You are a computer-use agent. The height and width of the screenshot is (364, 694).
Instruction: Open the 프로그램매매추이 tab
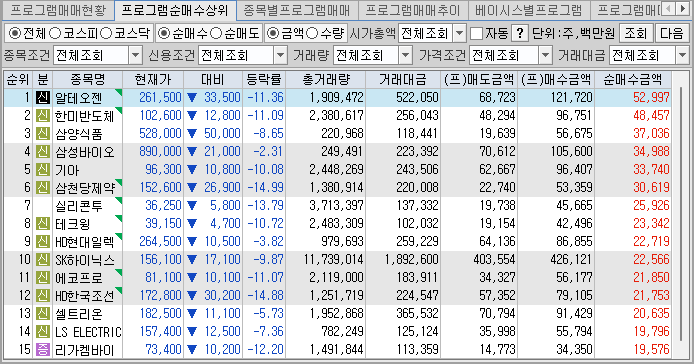click(413, 10)
